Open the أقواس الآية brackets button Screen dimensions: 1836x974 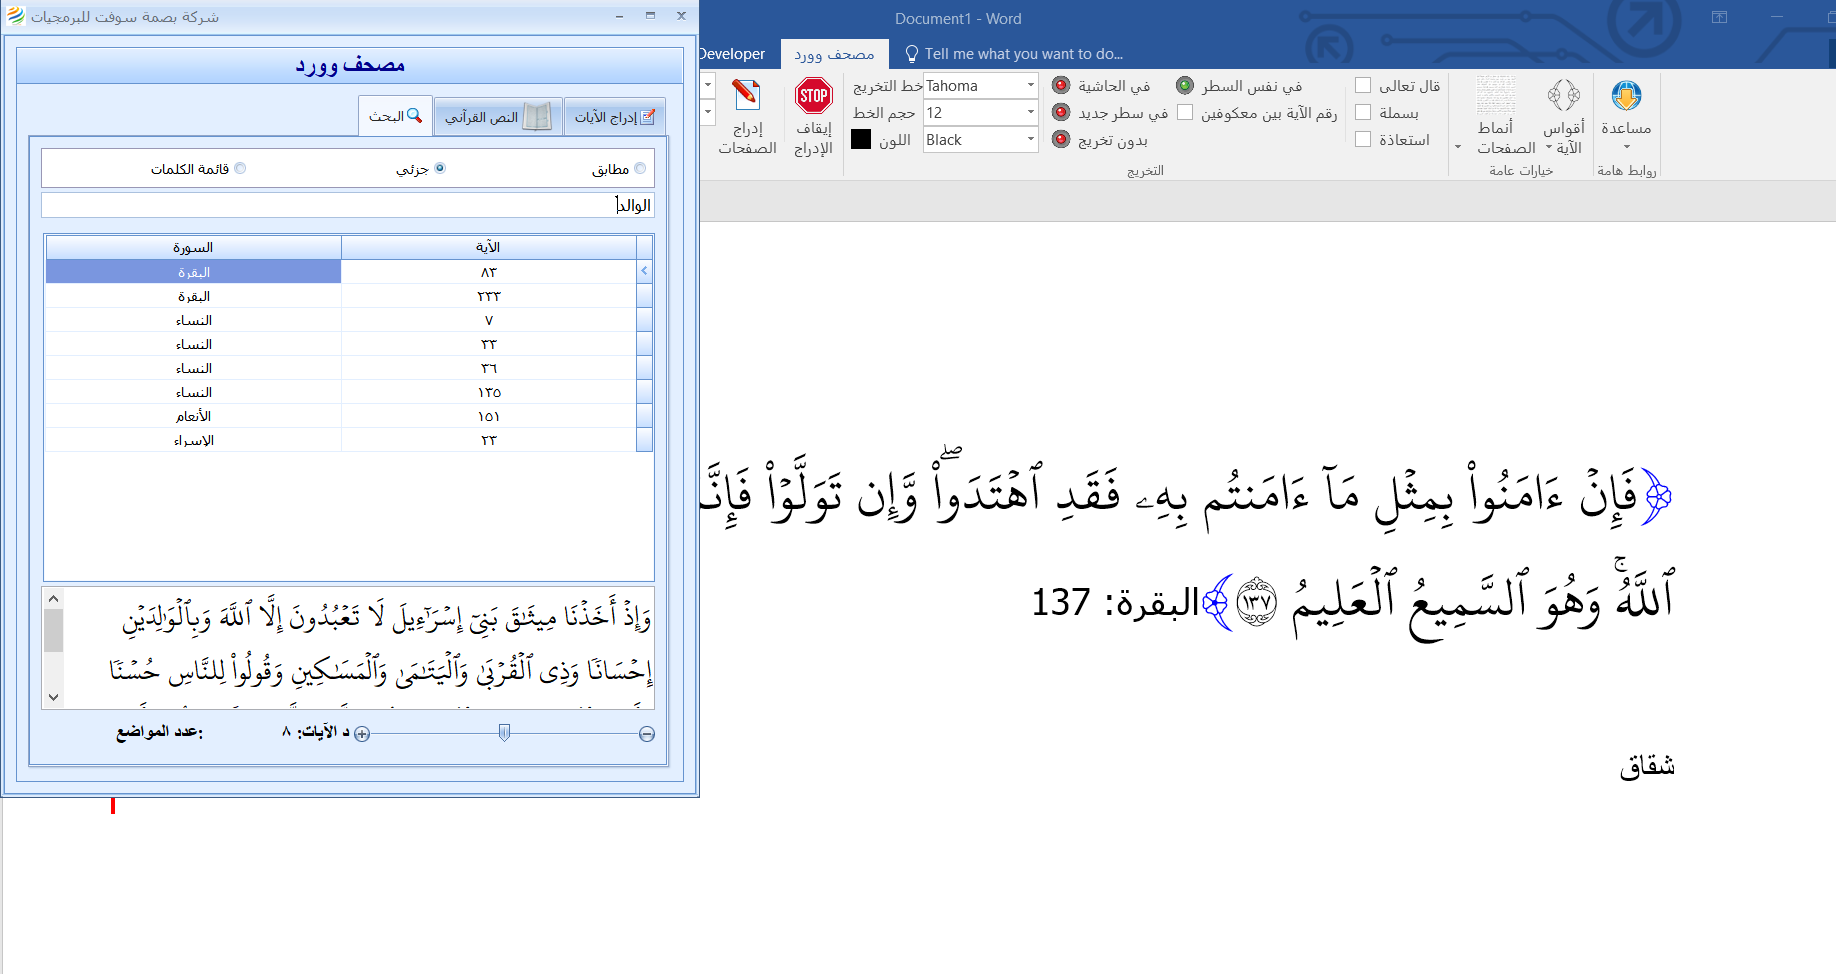click(x=1564, y=118)
